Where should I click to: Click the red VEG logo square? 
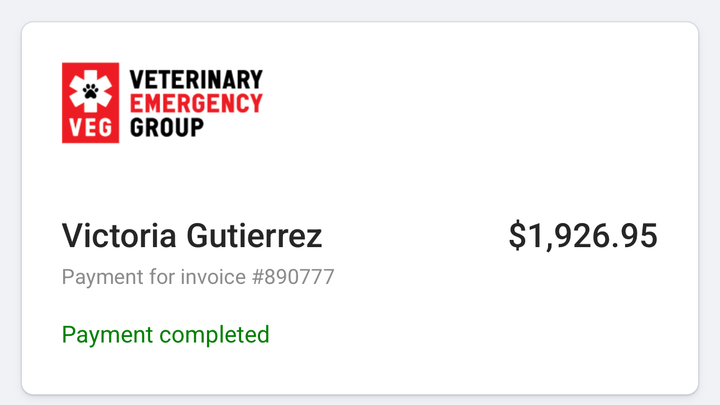pos(90,103)
